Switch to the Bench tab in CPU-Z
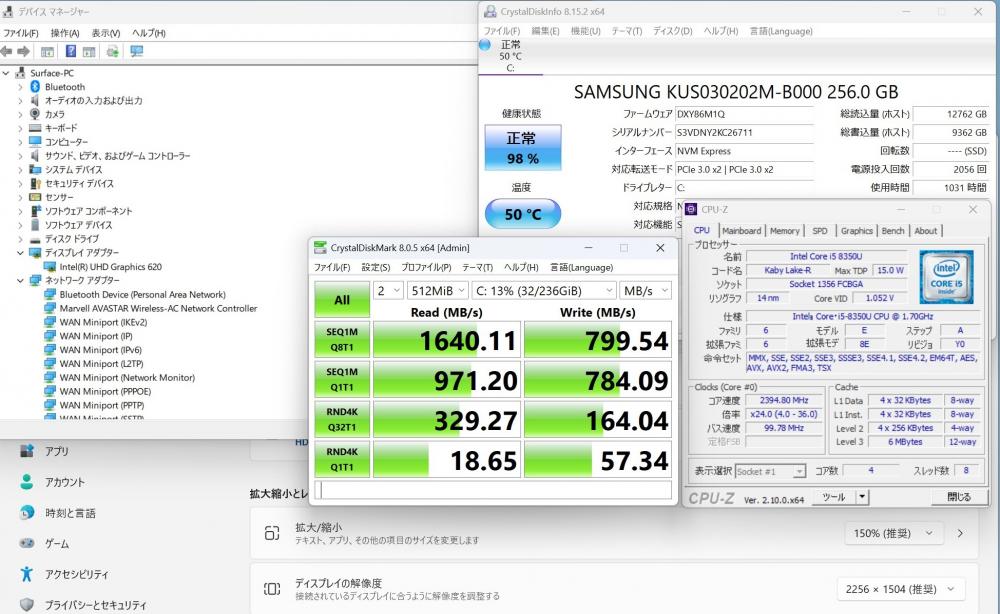1000x614 pixels. (893, 231)
